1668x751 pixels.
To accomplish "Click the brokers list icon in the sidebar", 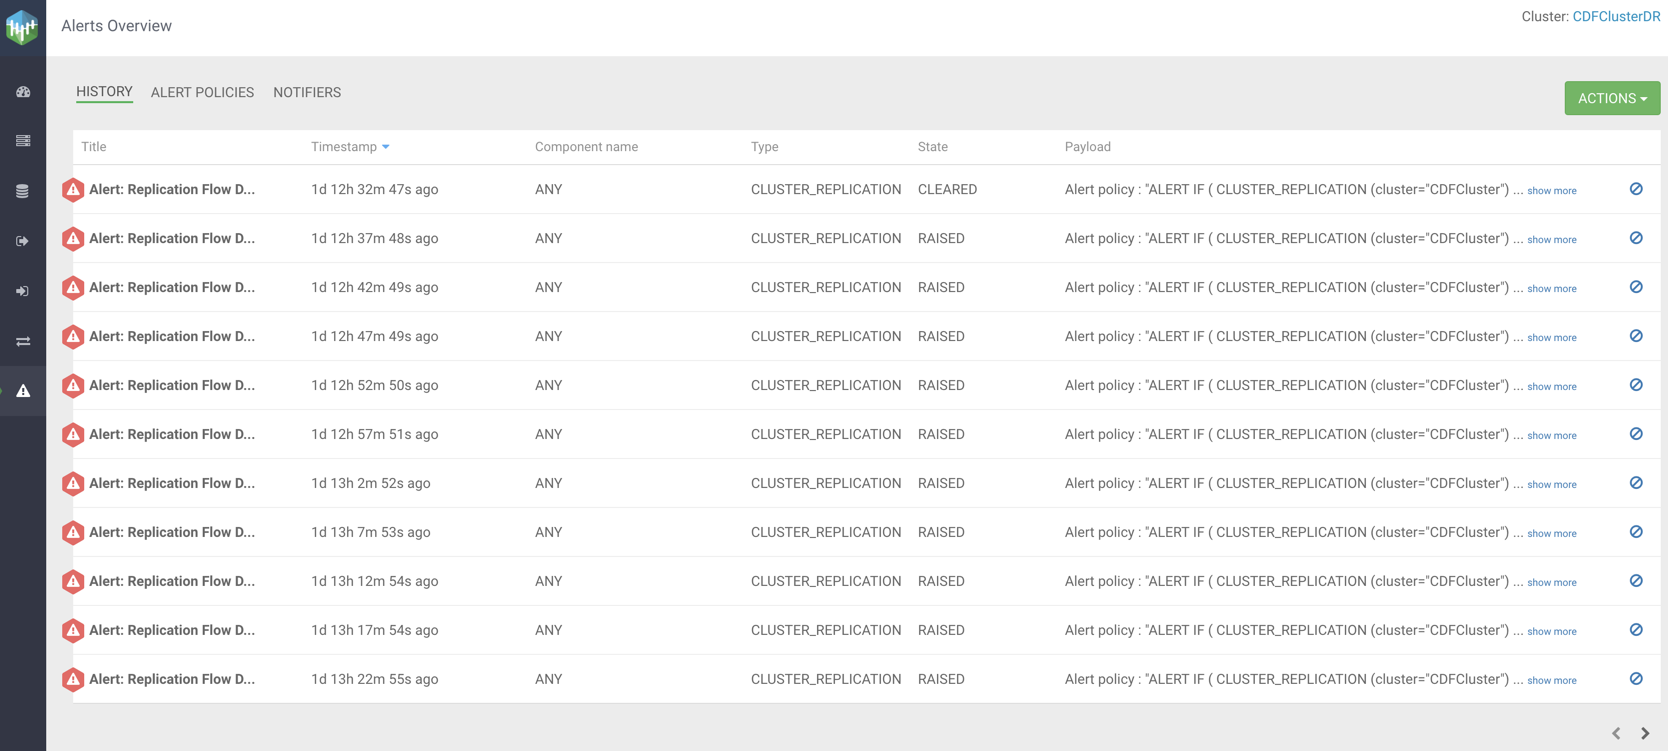I will [23, 141].
